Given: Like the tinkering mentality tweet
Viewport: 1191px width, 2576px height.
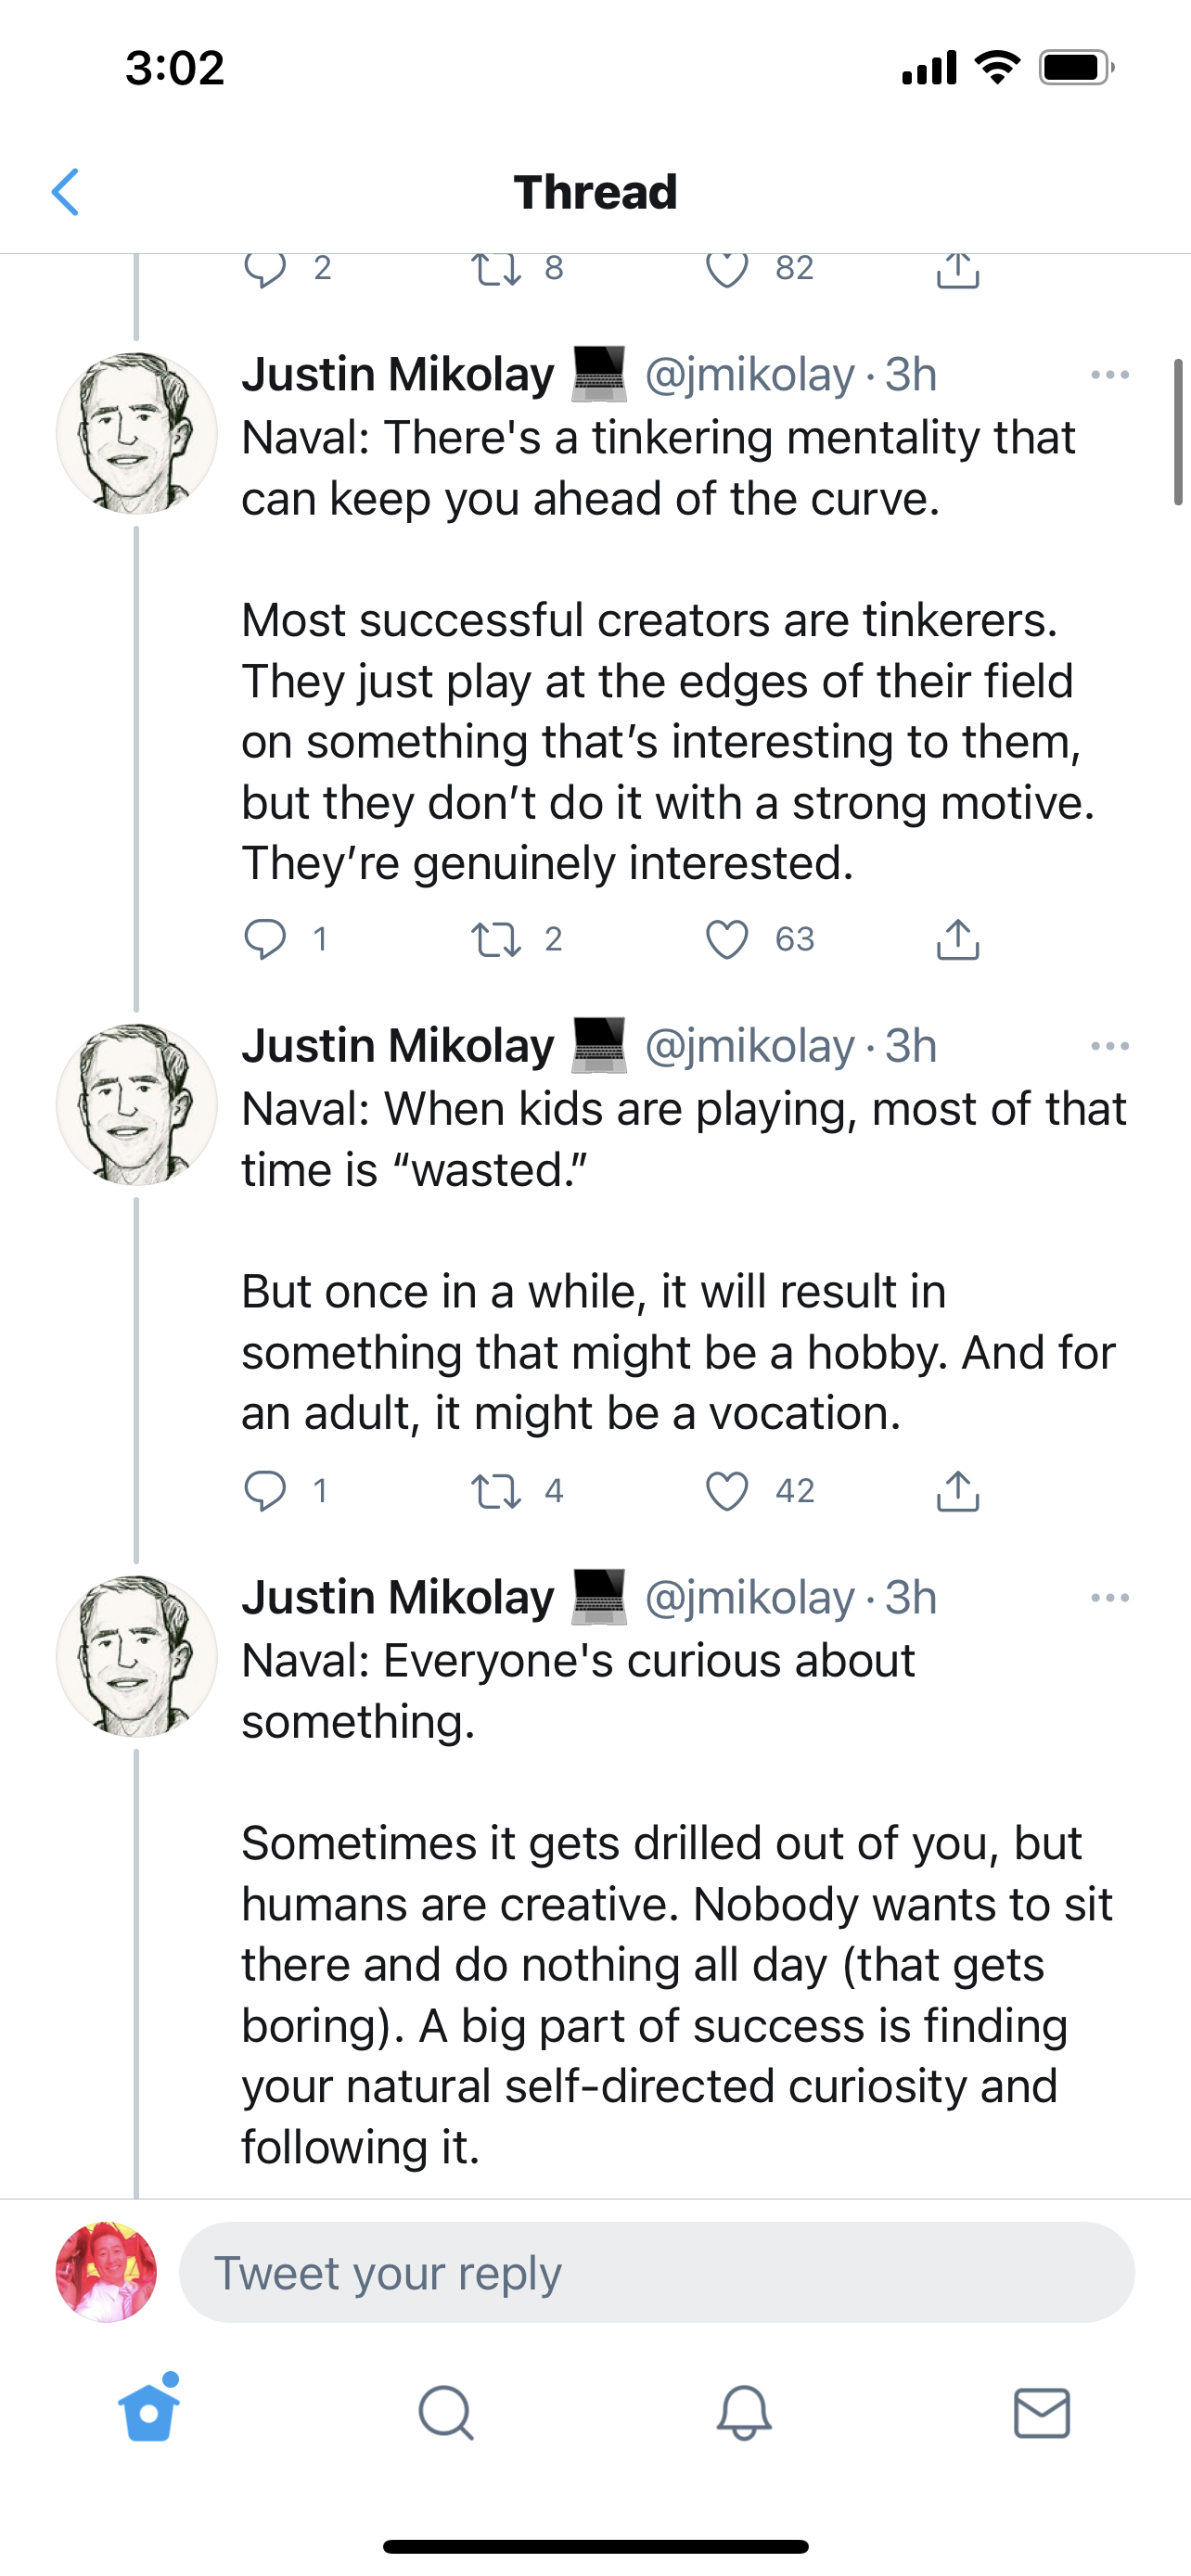Looking at the screenshot, I should 727,940.
